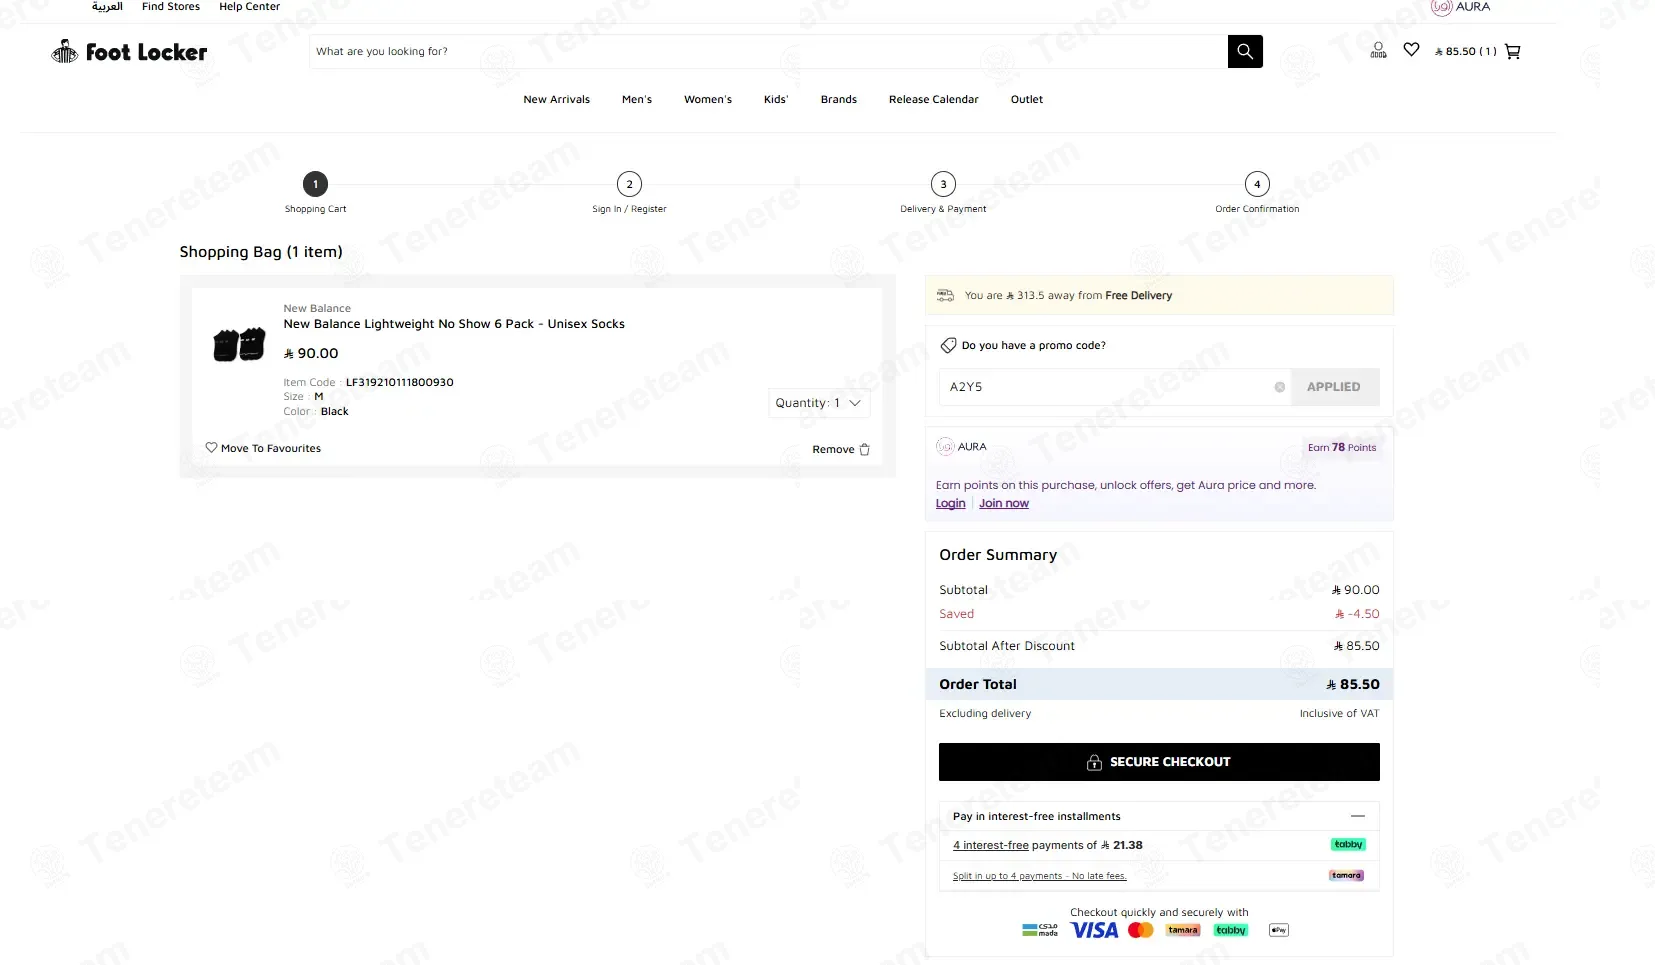Click the Saved amount -4.50
Screen dimensions: 1655x965
point(1357,614)
